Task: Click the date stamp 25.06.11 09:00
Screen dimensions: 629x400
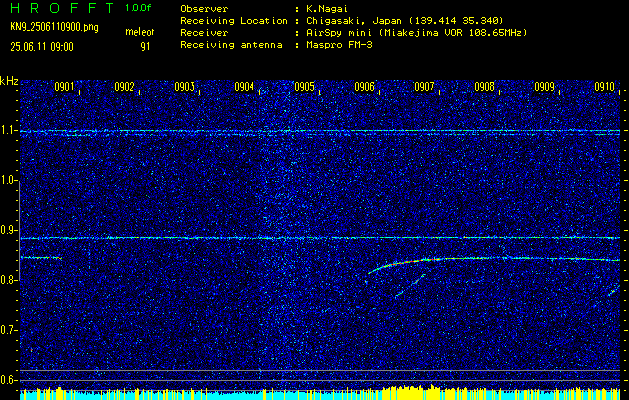Action: [x=42, y=47]
